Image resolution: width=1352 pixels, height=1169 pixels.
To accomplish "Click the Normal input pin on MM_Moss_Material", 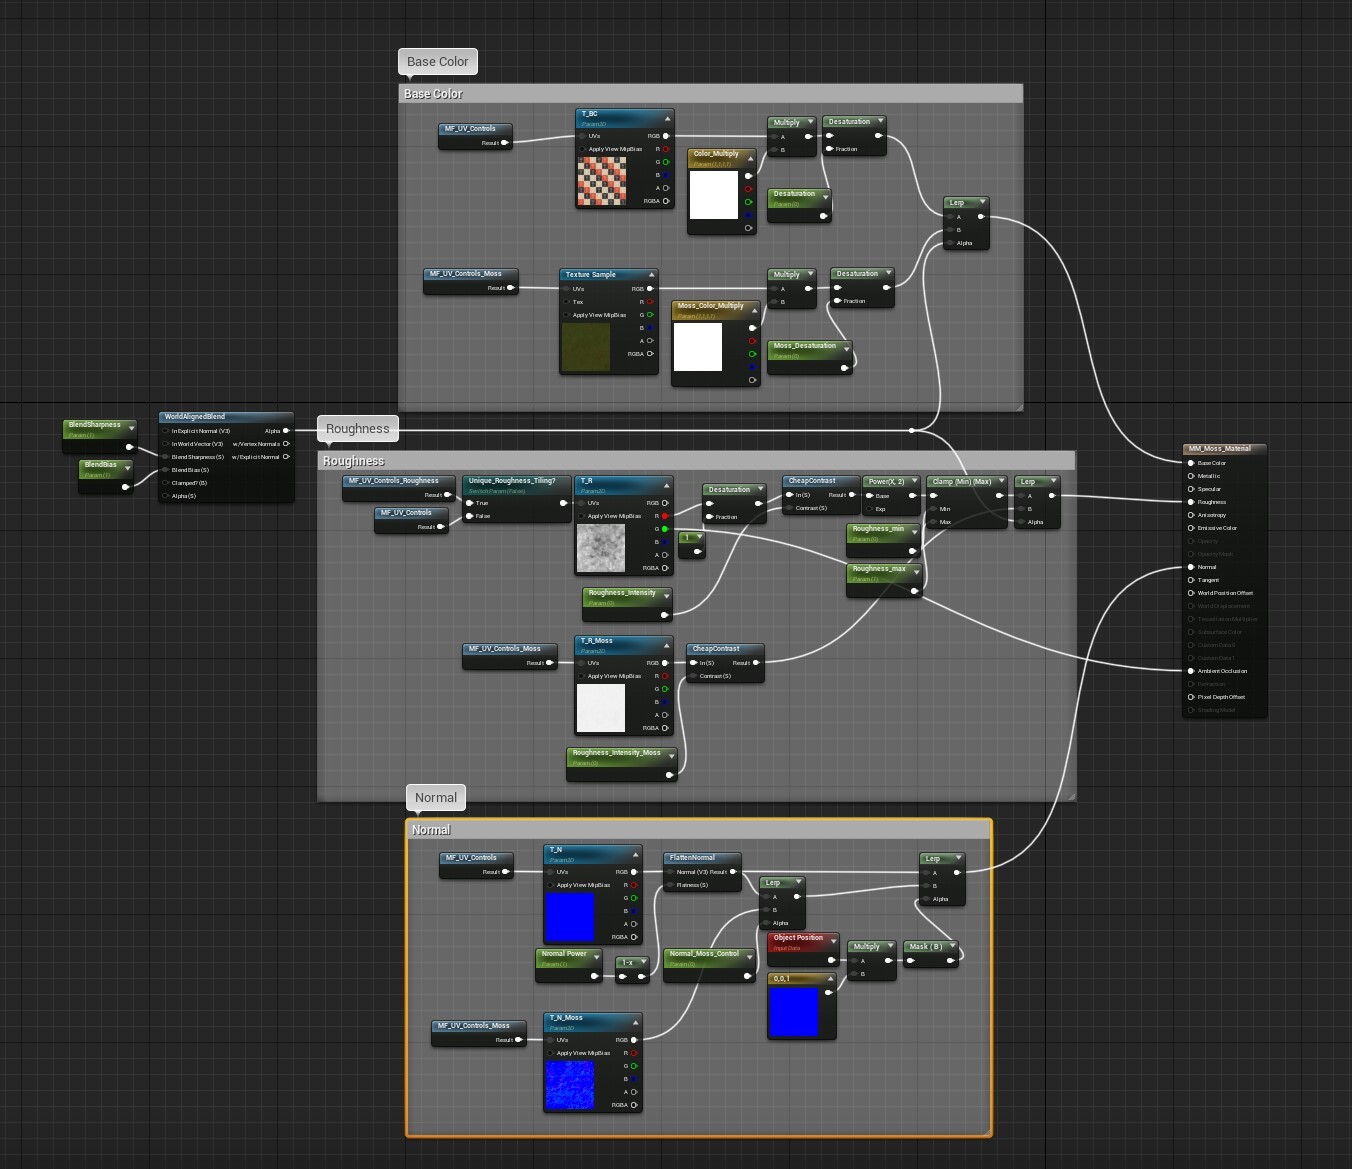I will point(1190,567).
